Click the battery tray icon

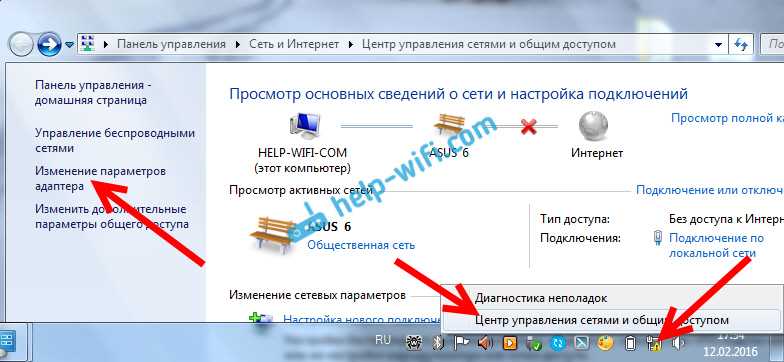point(630,344)
